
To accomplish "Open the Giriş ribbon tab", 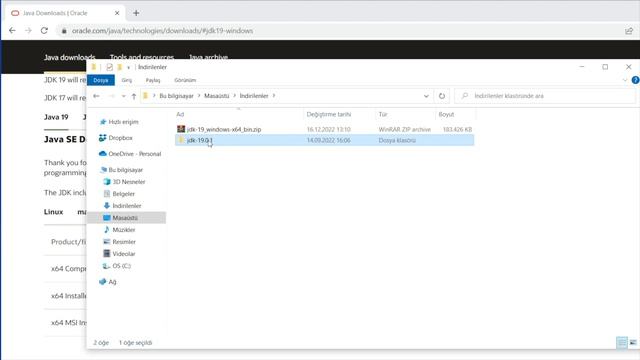I will 127,80.
